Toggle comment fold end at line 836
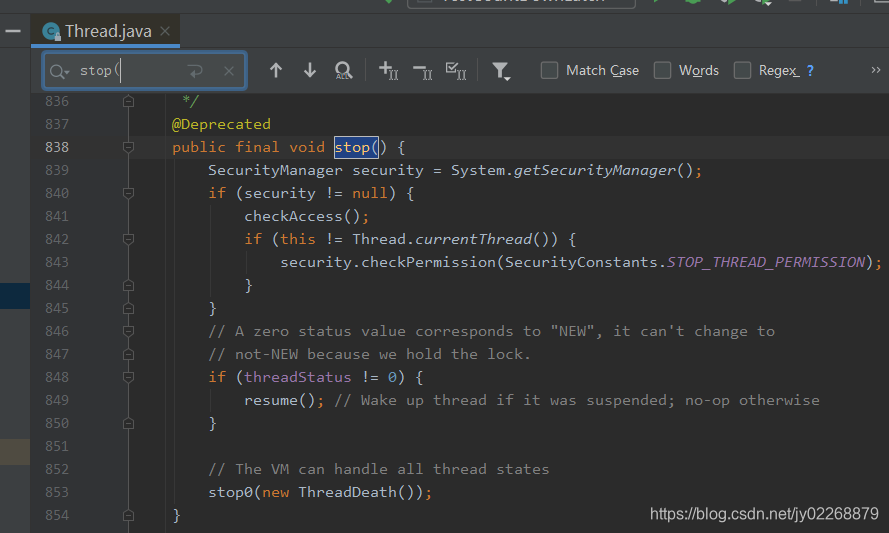The height and width of the screenshot is (533, 889). click(129, 101)
